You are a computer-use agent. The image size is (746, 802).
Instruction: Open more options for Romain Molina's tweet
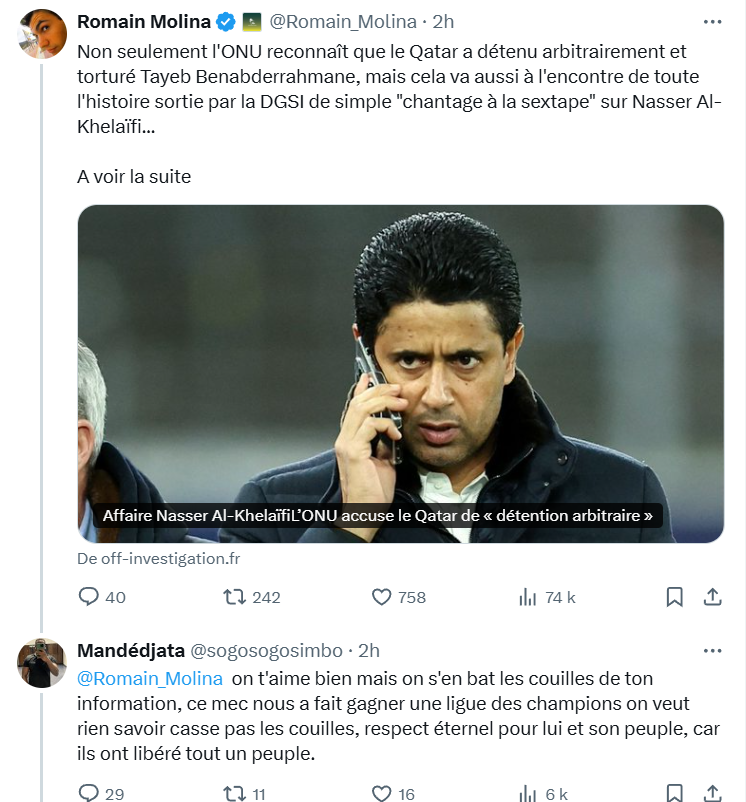click(x=712, y=21)
